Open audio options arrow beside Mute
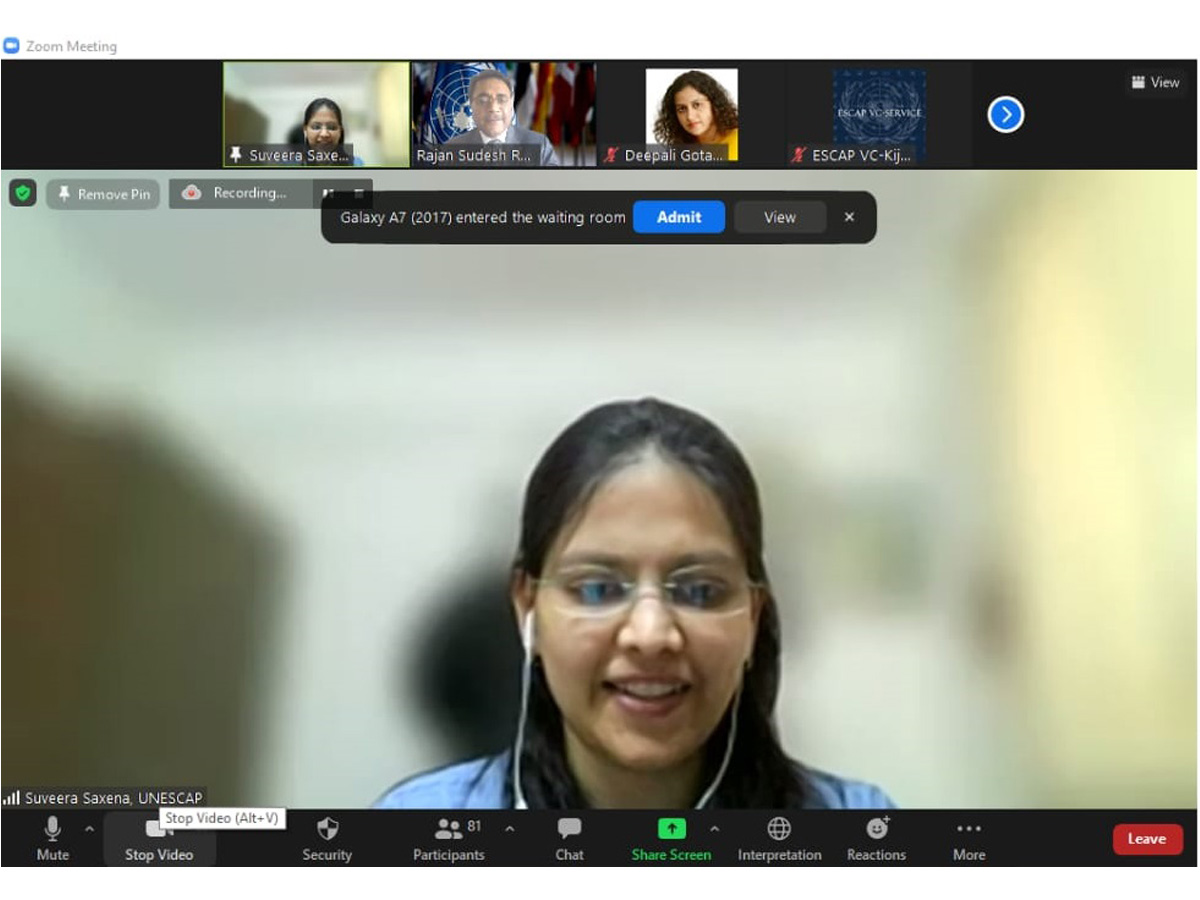The height and width of the screenshot is (900, 1200). (89, 829)
